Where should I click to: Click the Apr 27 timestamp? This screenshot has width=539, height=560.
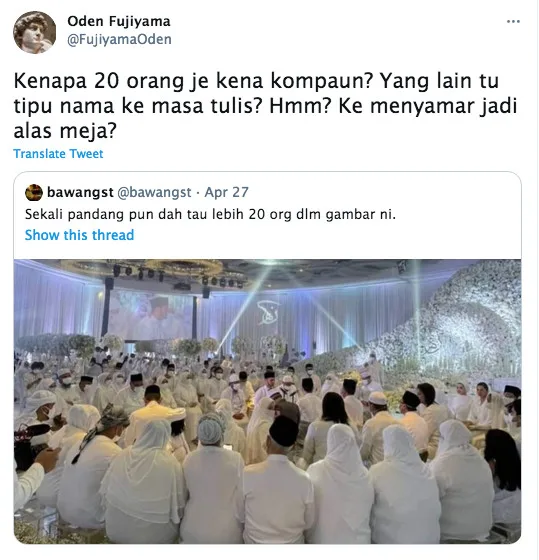(x=226, y=192)
